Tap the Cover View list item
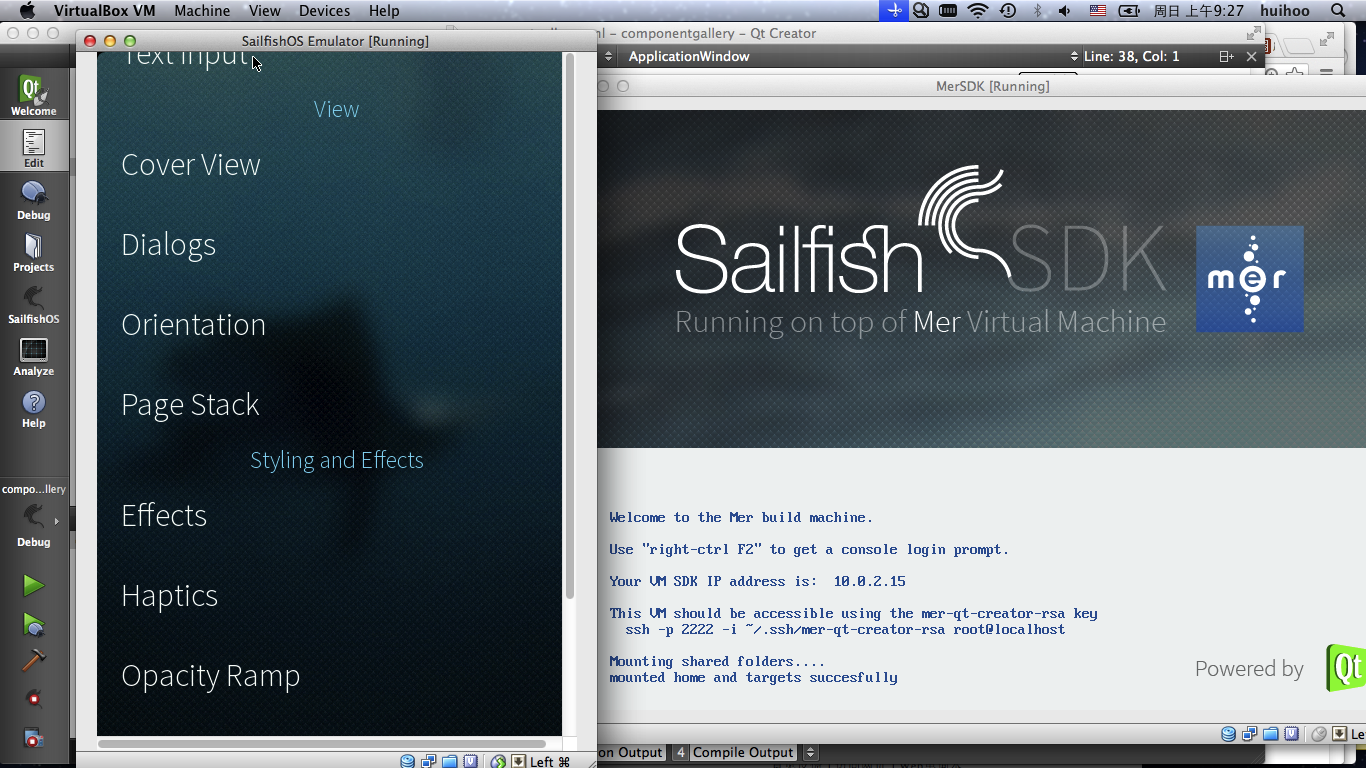This screenshot has height=768, width=1366. 191,165
